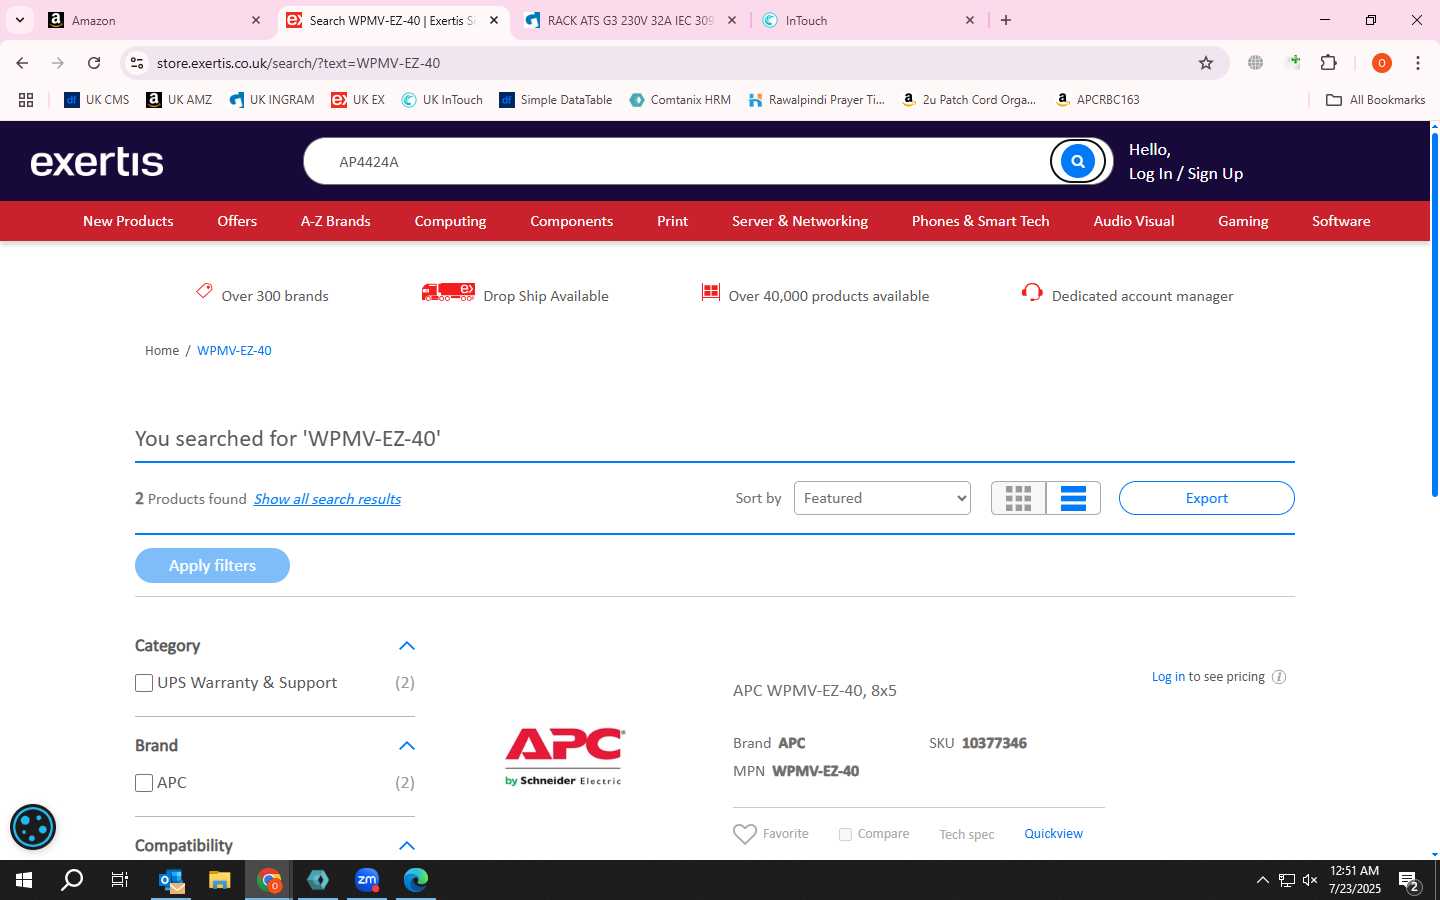Open Windows taskbar search

(x=72, y=880)
